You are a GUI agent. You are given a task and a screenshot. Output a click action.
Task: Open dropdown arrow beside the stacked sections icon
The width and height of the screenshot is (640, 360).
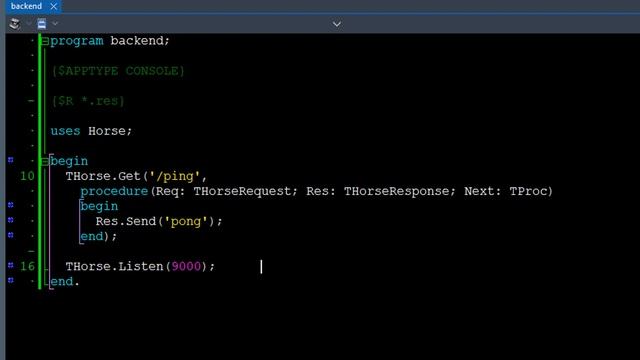[28, 24]
